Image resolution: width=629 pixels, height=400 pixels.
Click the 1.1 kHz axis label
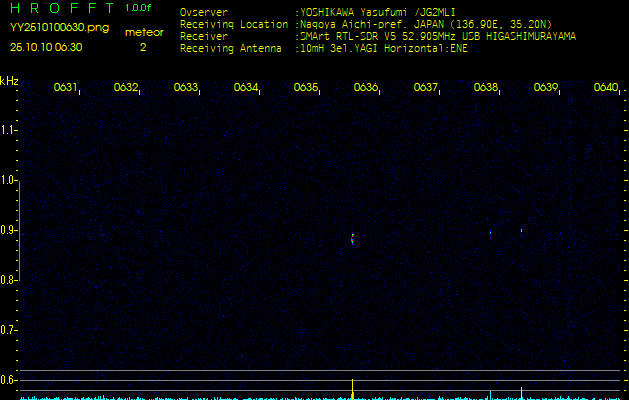(x=8, y=130)
